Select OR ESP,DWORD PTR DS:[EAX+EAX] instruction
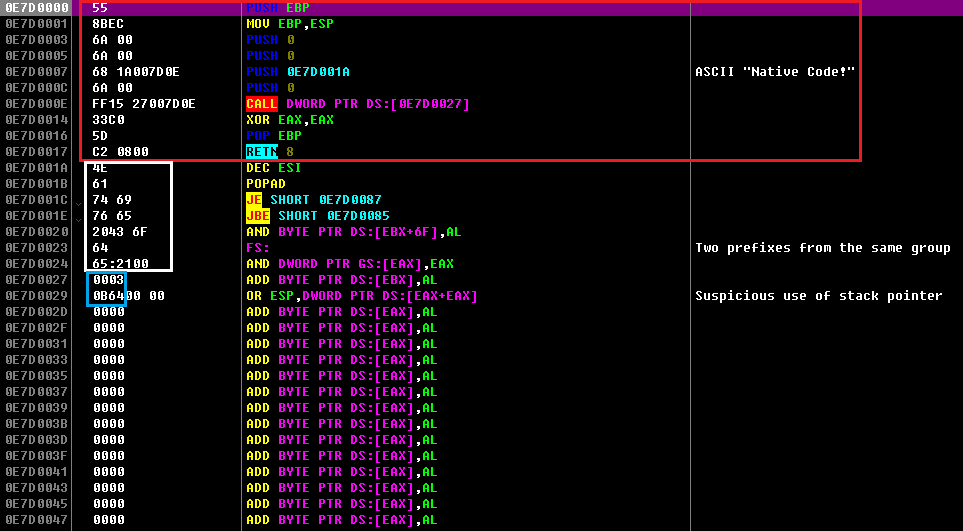 [362, 295]
